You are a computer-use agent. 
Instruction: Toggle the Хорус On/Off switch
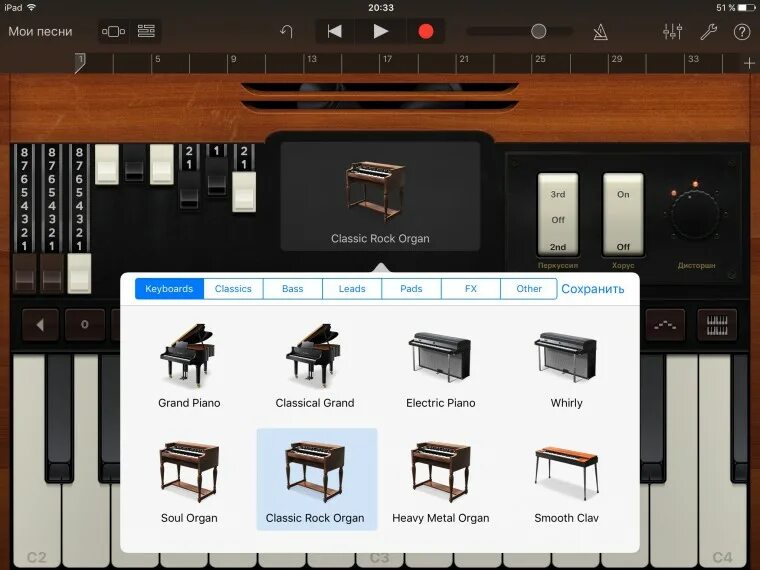click(623, 215)
